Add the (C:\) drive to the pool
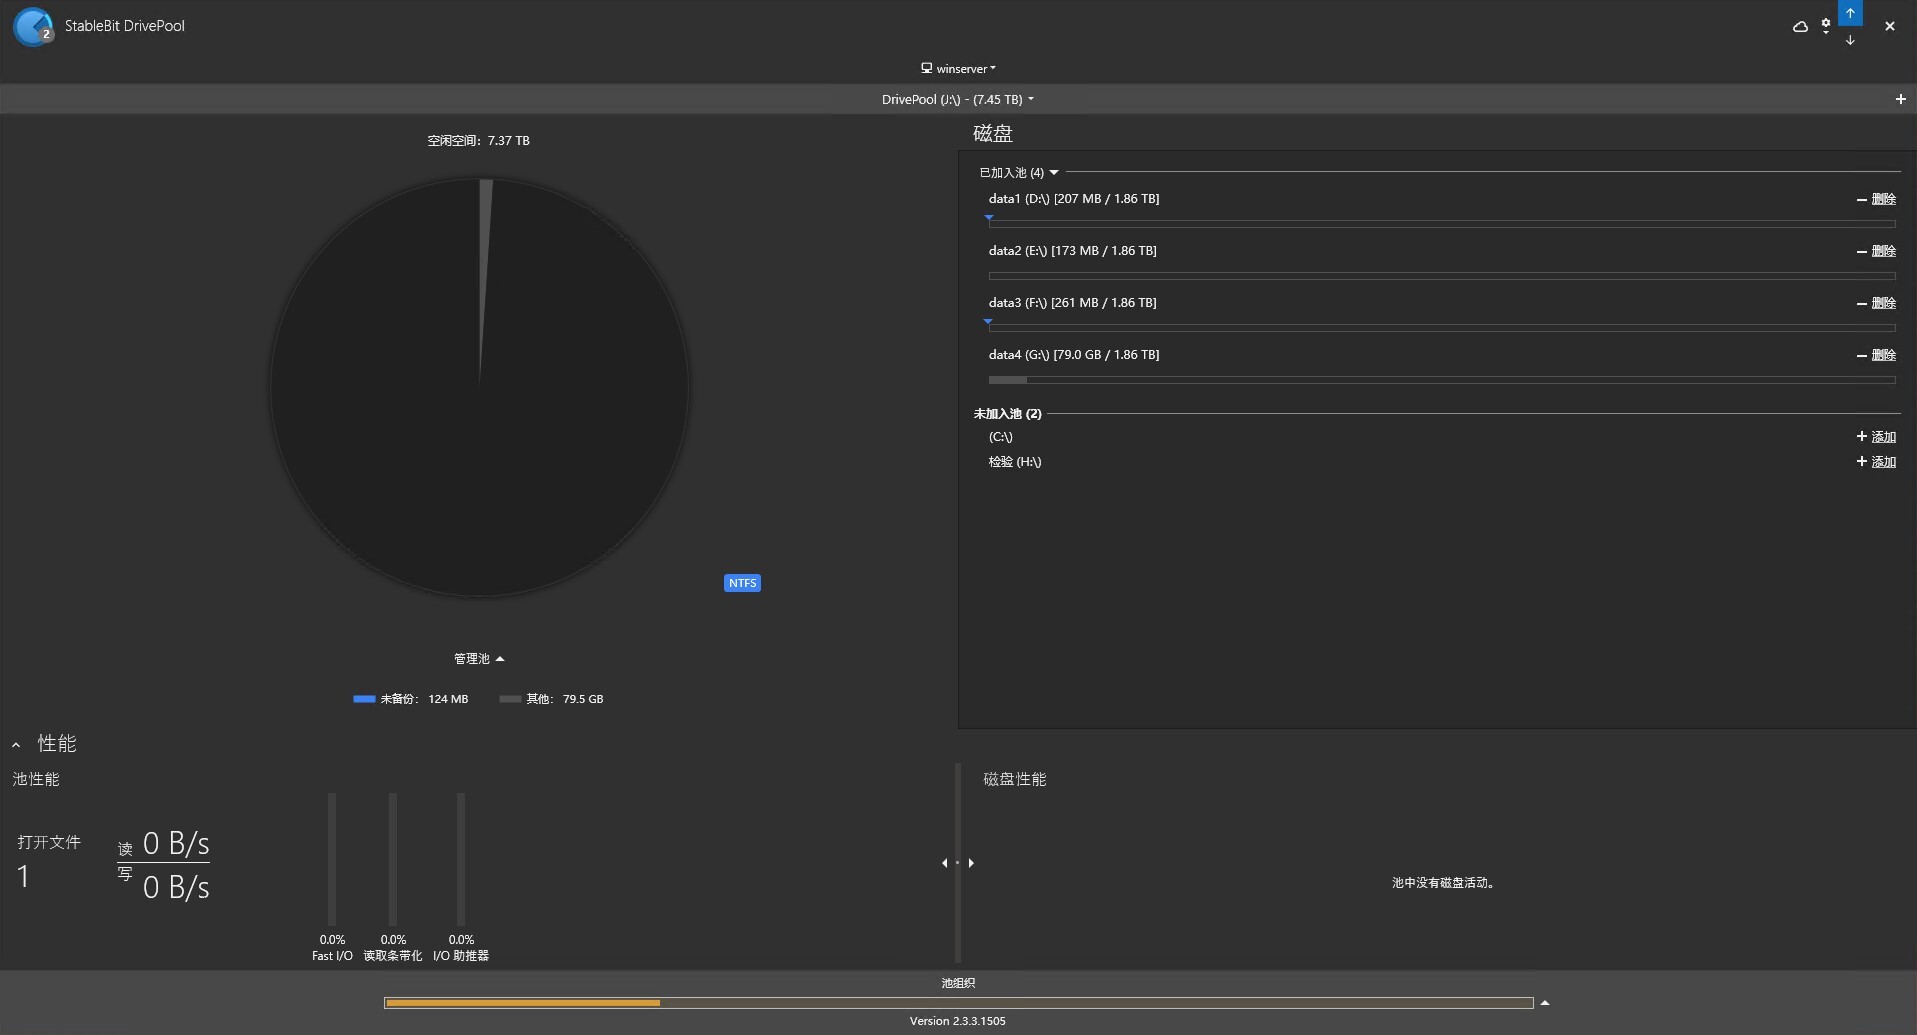Viewport: 1917px width, 1035px height. click(x=1876, y=437)
